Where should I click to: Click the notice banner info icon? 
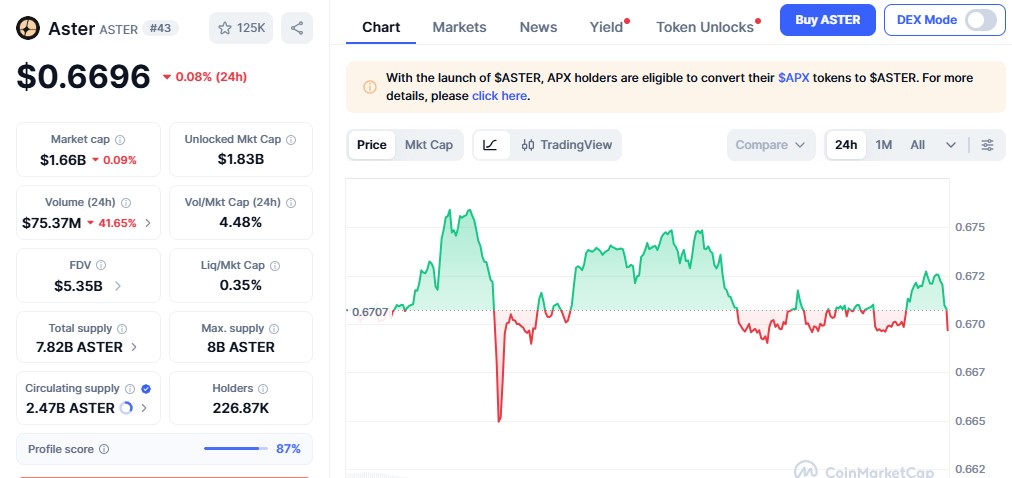[x=370, y=87]
